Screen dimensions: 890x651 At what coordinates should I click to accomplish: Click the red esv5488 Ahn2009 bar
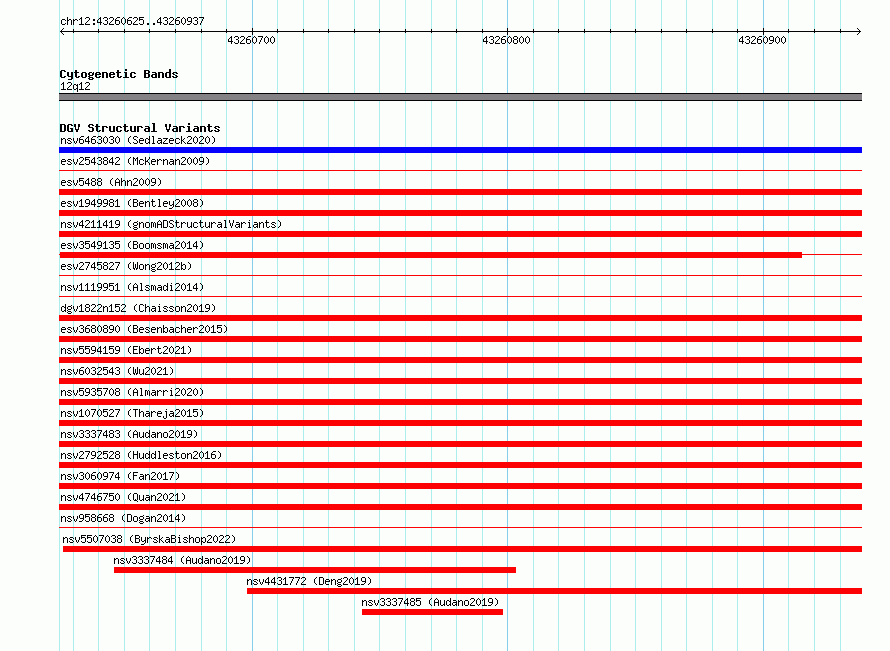tap(460, 192)
